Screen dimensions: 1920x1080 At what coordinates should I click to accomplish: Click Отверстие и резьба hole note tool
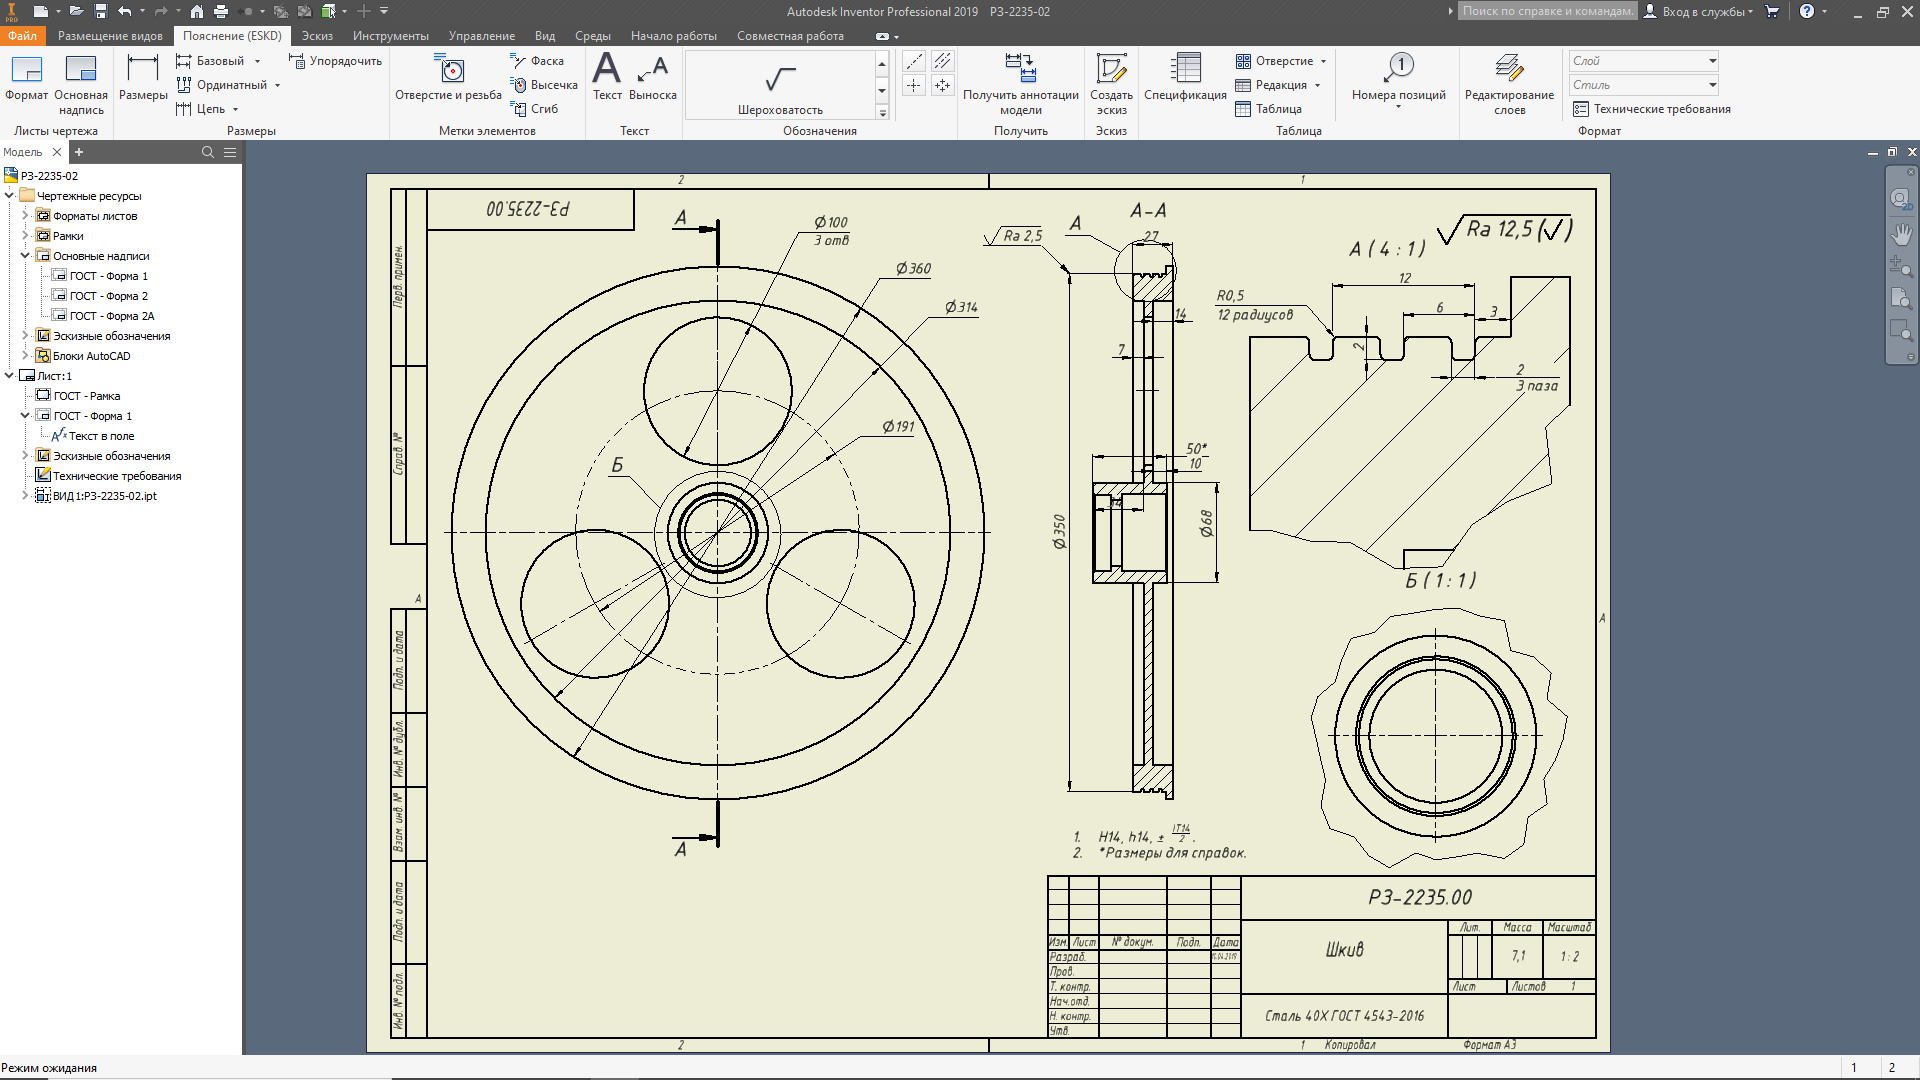pos(449,70)
